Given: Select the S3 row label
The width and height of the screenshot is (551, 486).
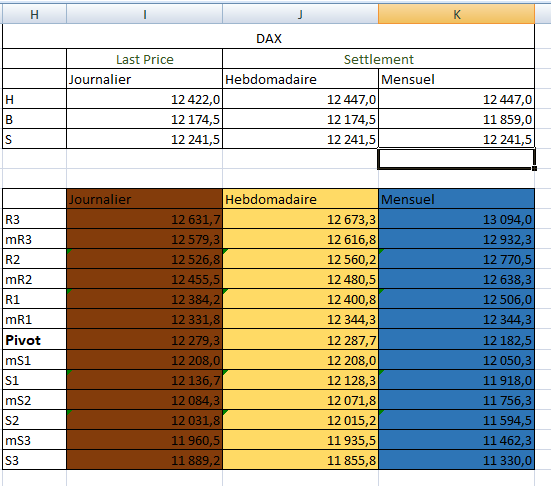Looking at the screenshot, I should click(x=34, y=460).
